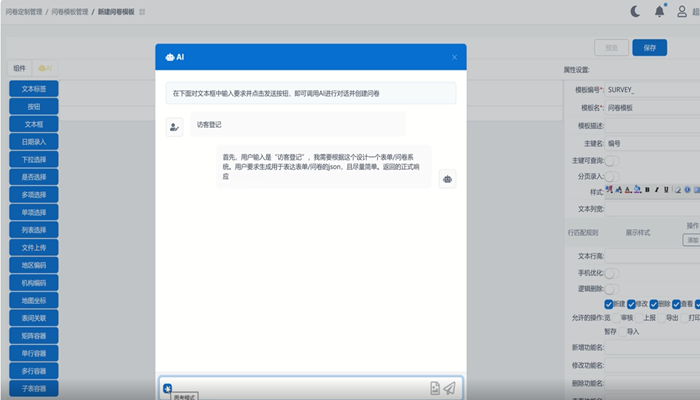The width and height of the screenshot is (700, 400).
Task: Click the 预览 button
Action: 612,48
